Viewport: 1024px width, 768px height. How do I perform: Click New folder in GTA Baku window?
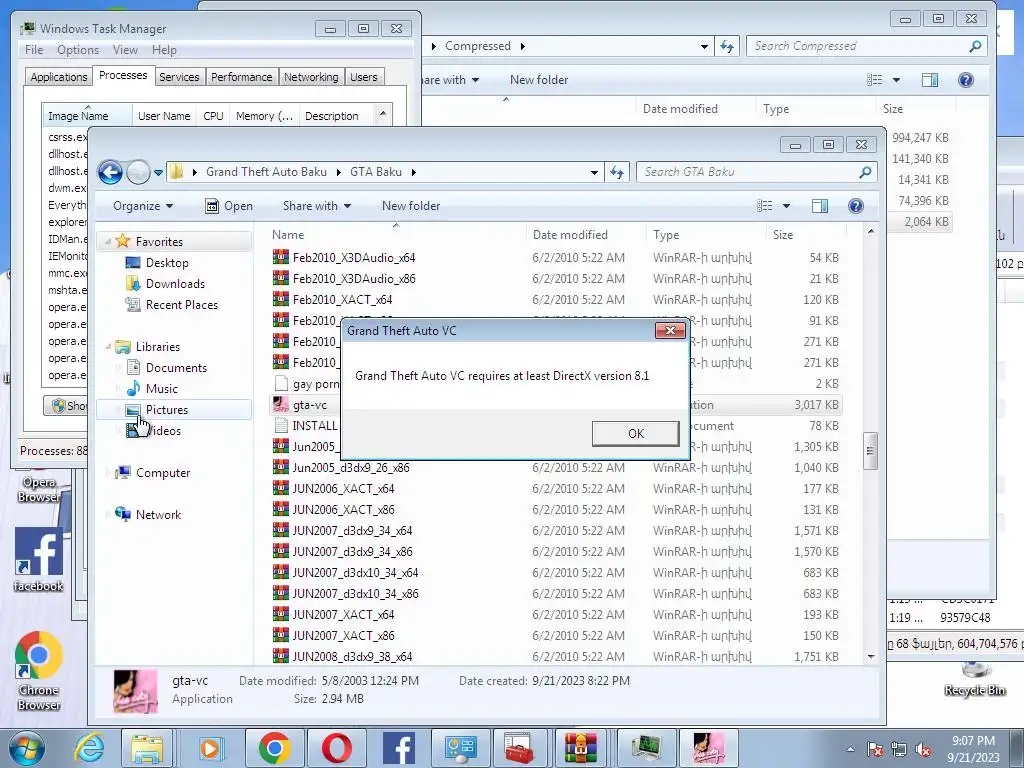tap(411, 206)
